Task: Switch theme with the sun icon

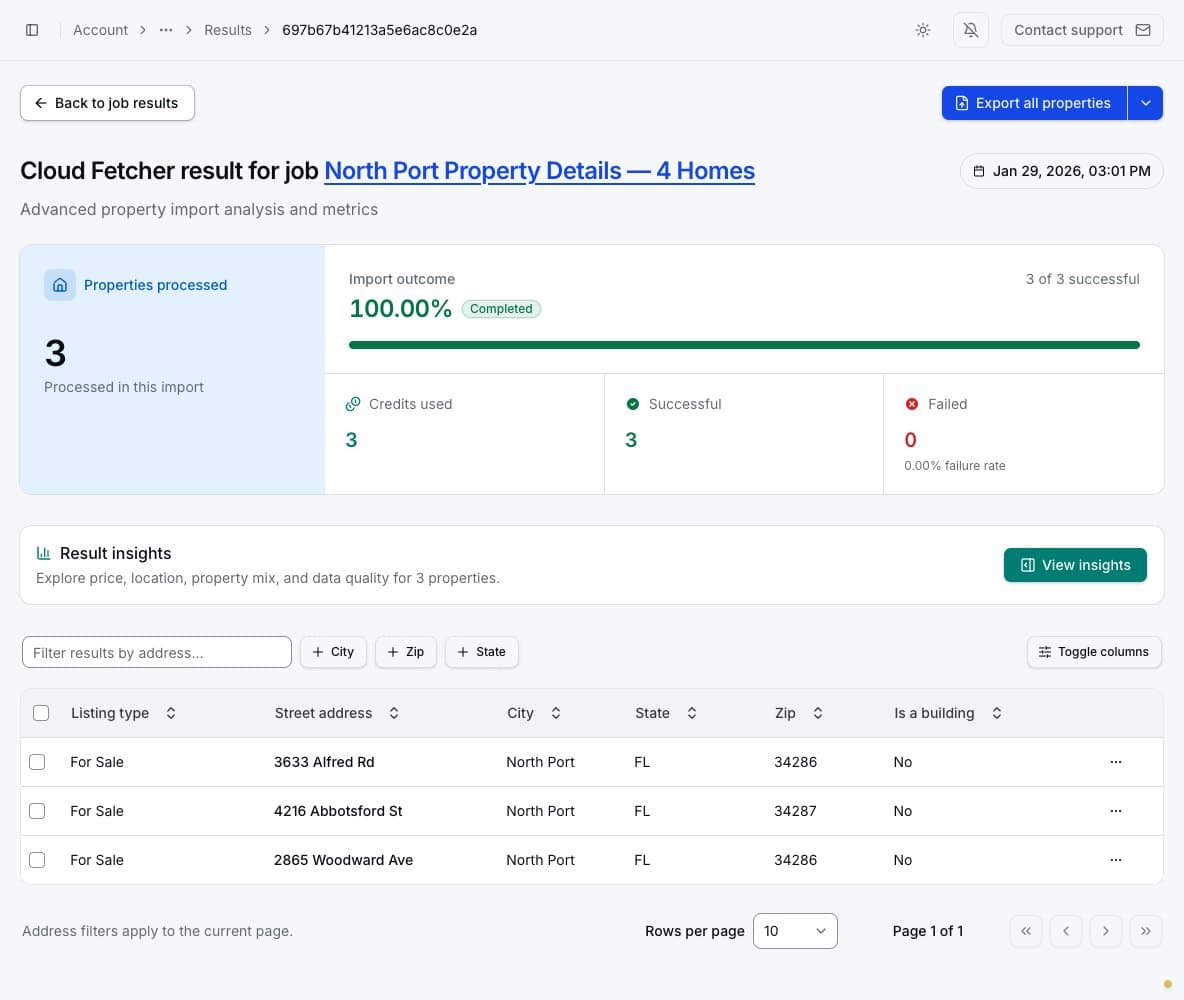Action: tap(923, 30)
